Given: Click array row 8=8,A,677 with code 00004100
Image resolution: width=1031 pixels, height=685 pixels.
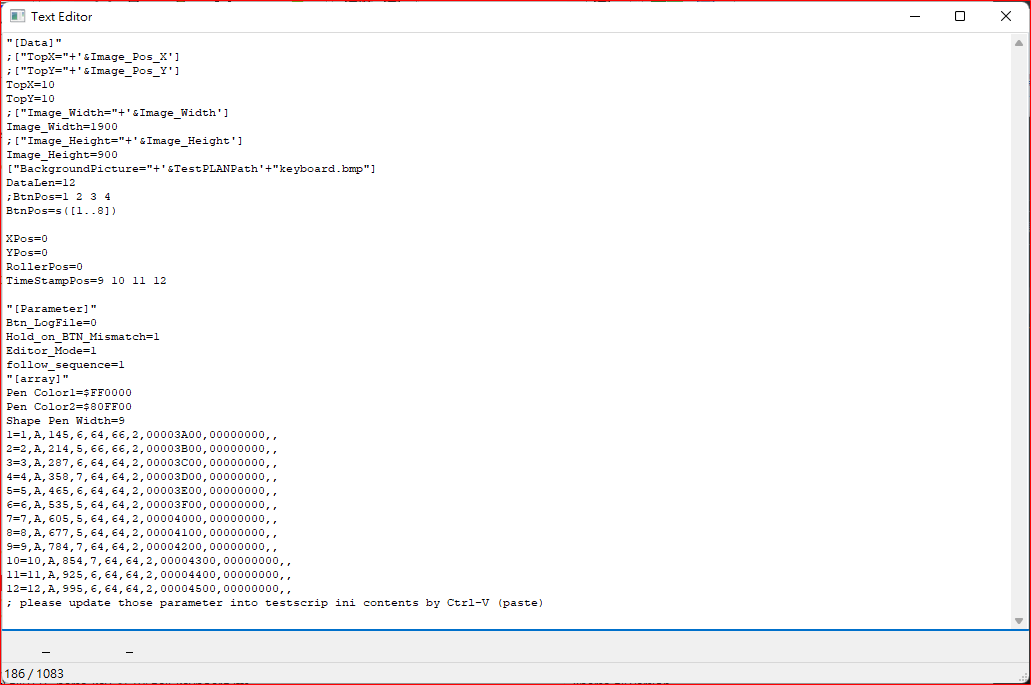Looking at the screenshot, I should tap(142, 532).
